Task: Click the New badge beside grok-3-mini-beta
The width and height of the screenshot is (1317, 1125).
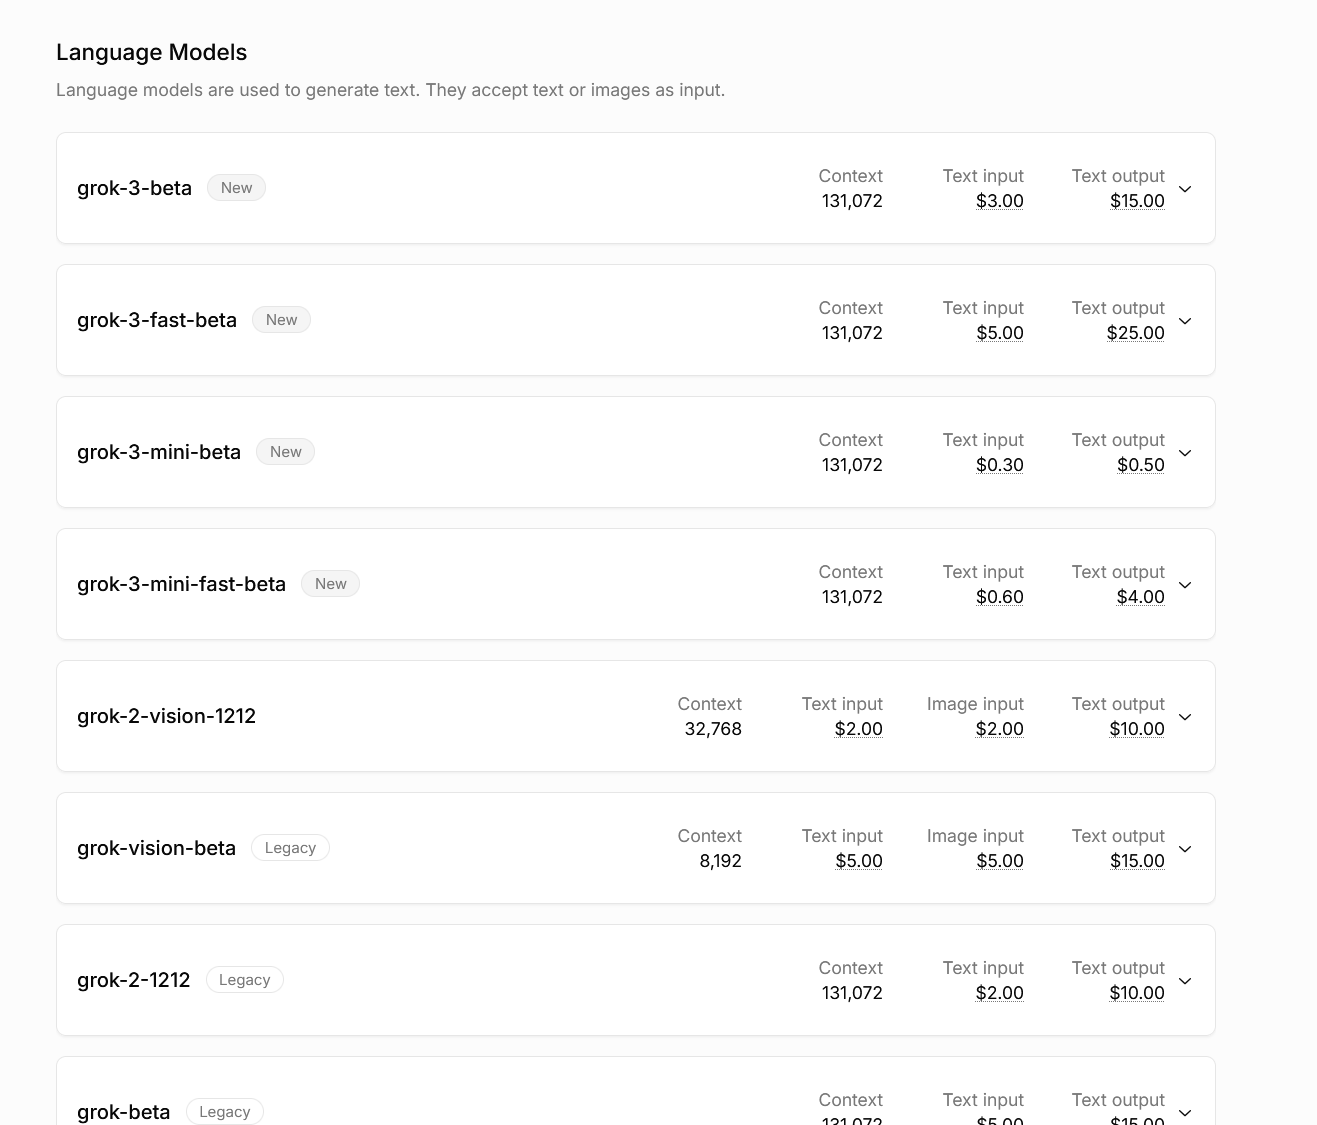Action: (285, 452)
